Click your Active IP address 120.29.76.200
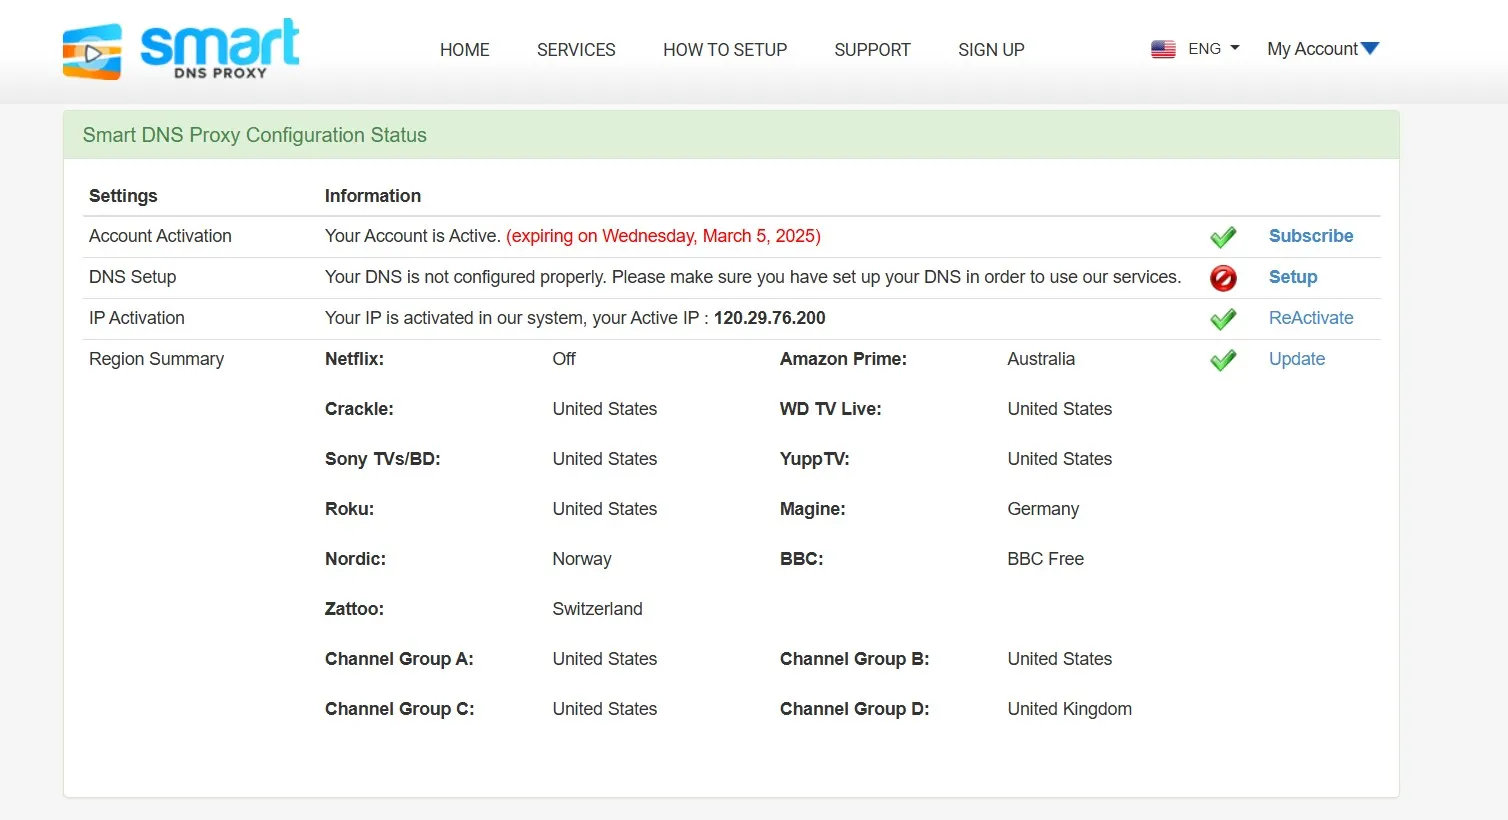 [770, 318]
